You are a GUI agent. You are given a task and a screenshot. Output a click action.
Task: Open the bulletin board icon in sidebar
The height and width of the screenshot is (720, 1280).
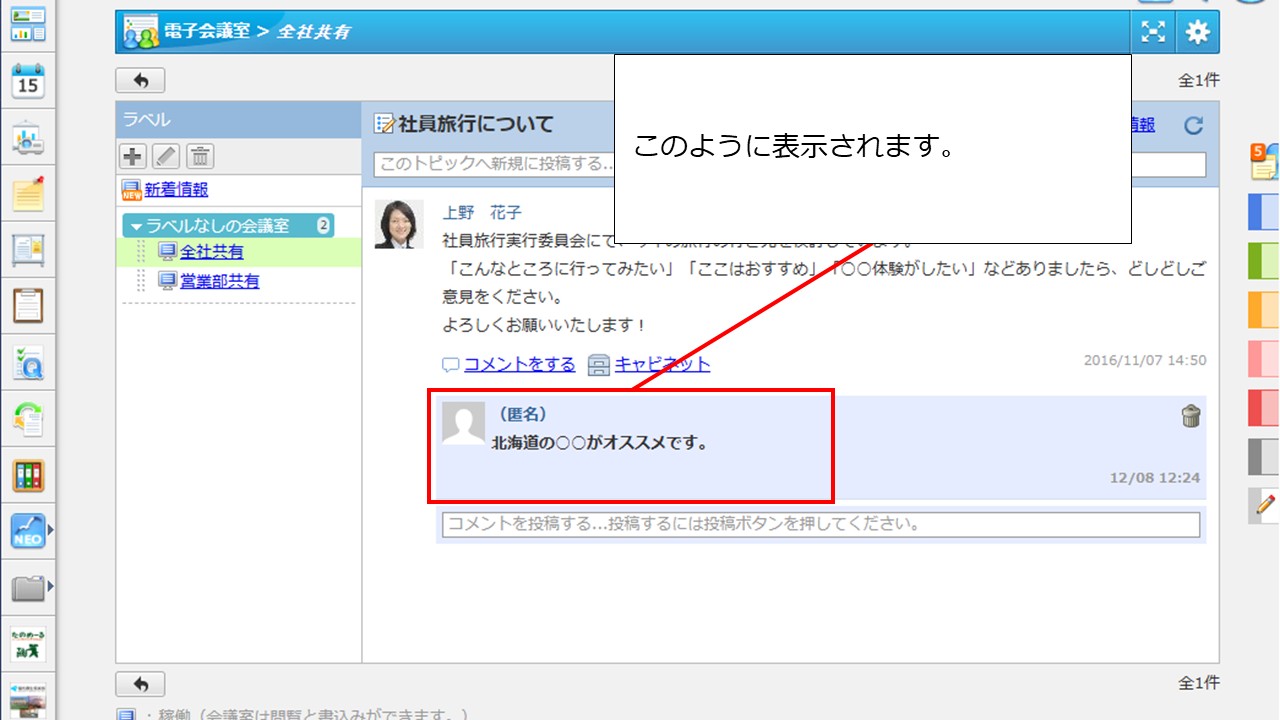pos(28,250)
